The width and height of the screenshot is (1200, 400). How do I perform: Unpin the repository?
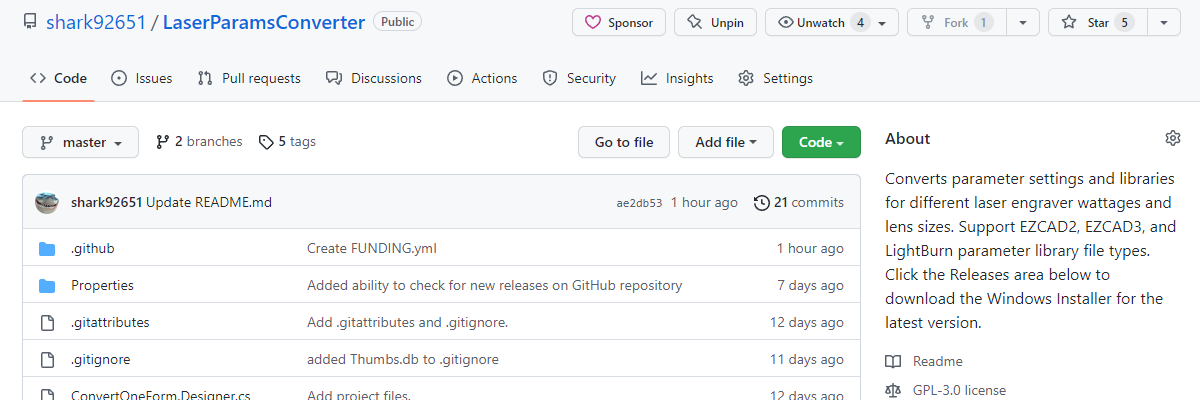click(715, 22)
